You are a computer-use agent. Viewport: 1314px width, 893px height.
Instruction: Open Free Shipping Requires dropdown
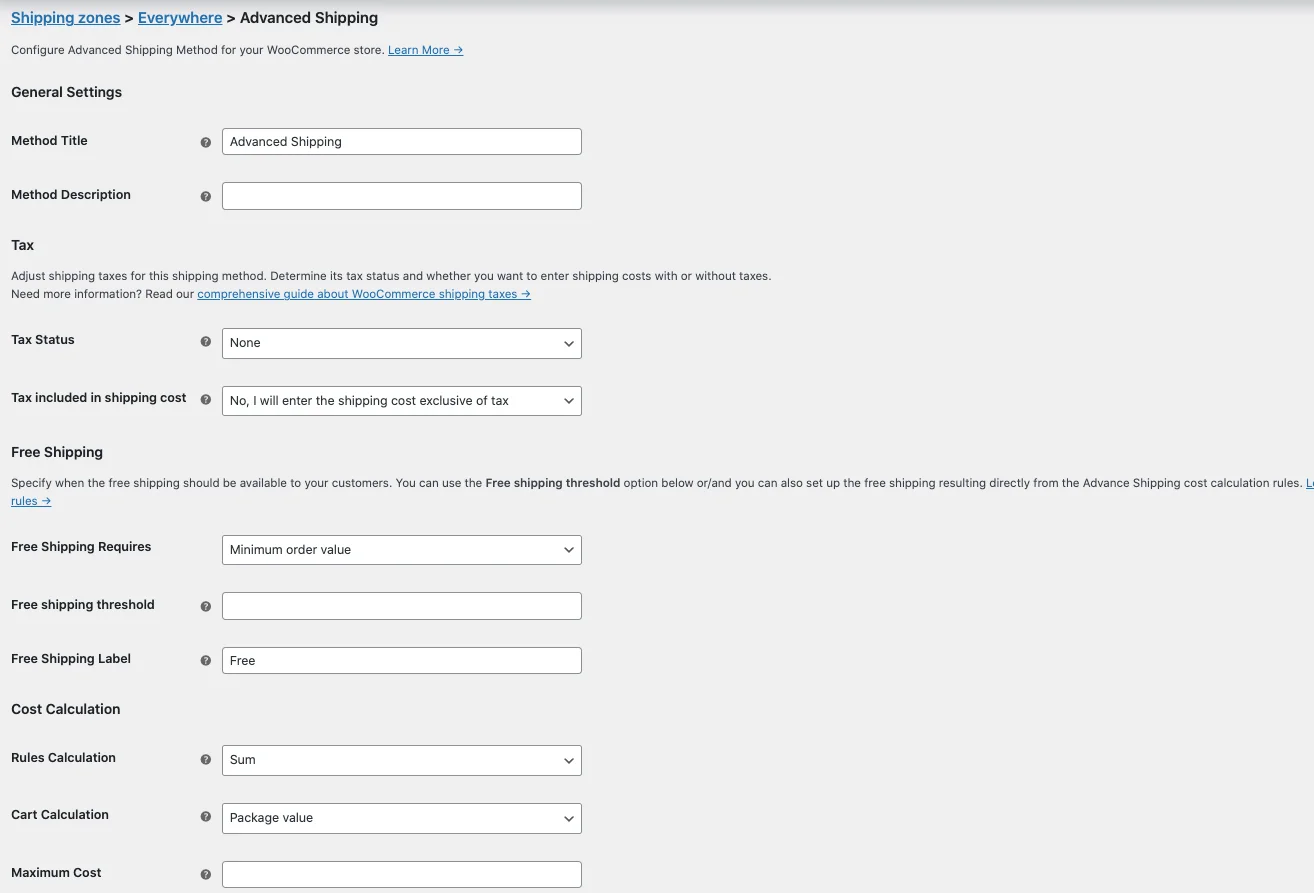coord(401,550)
